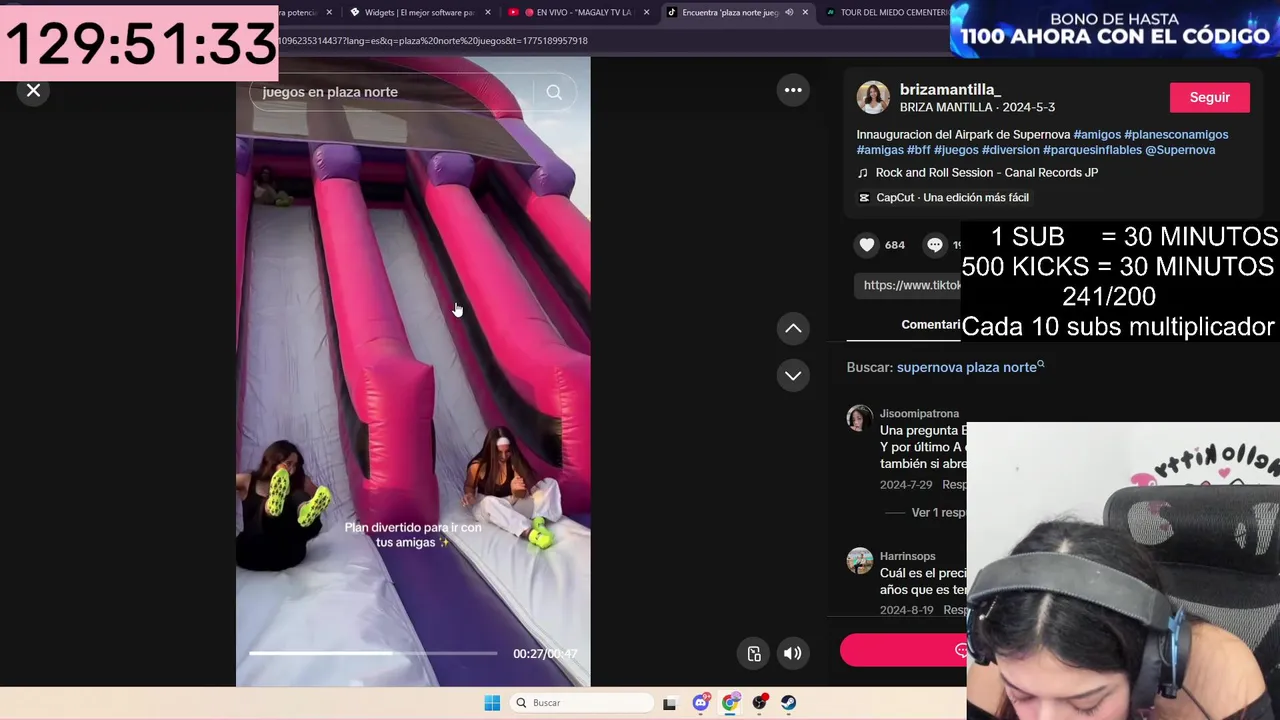Select the Comentarios tab

[930, 325]
